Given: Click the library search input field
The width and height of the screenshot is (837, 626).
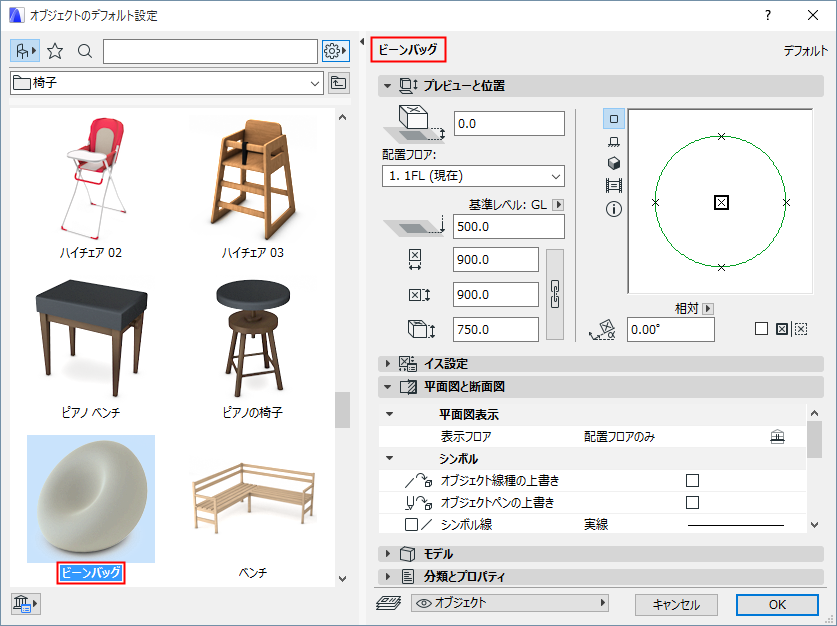Looking at the screenshot, I should click(x=210, y=51).
